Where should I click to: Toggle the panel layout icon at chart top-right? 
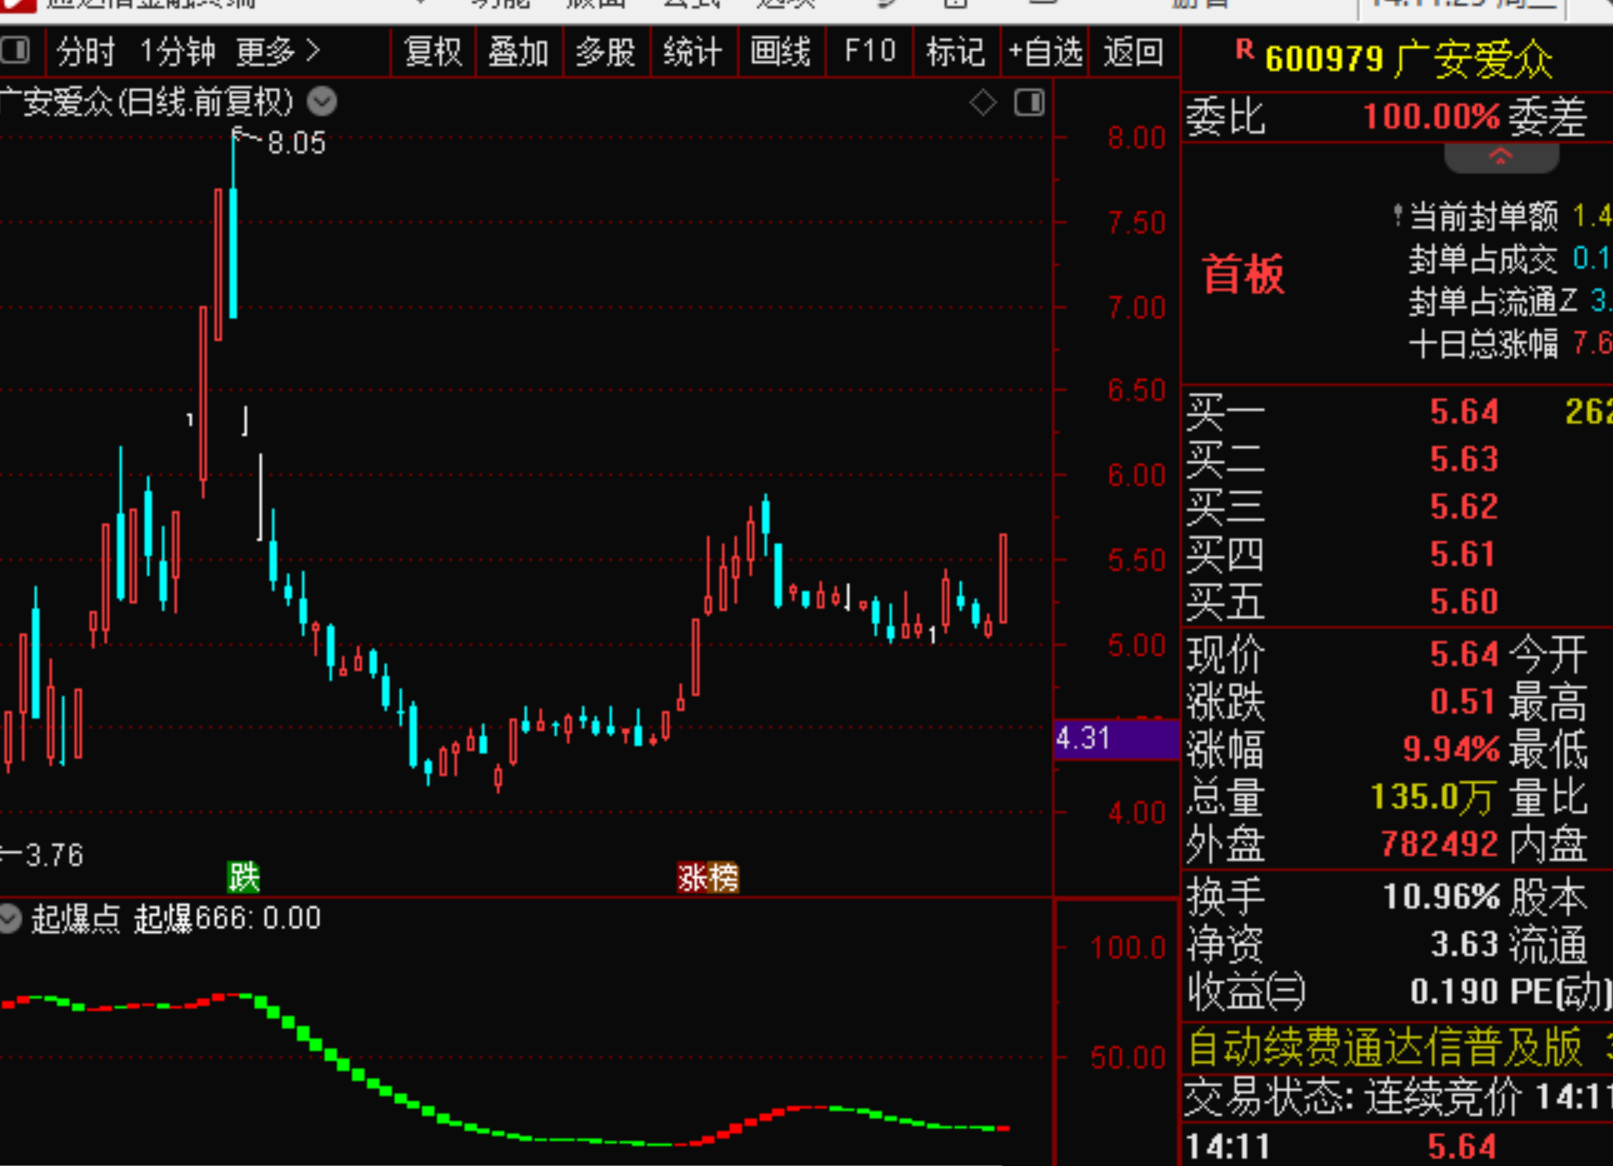[1027, 102]
